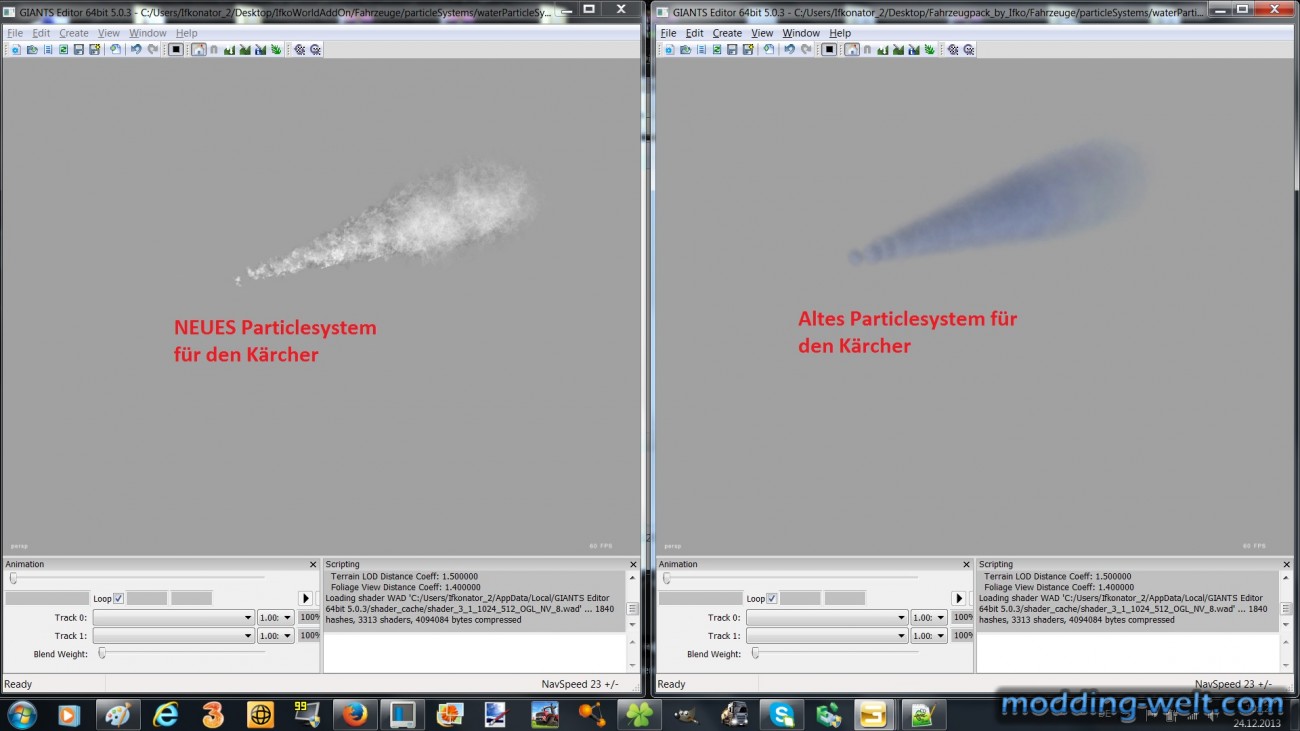Click New scene icon in left GIANTS Editor
The width and height of the screenshot is (1300, 731).
pyautogui.click(x=15, y=49)
